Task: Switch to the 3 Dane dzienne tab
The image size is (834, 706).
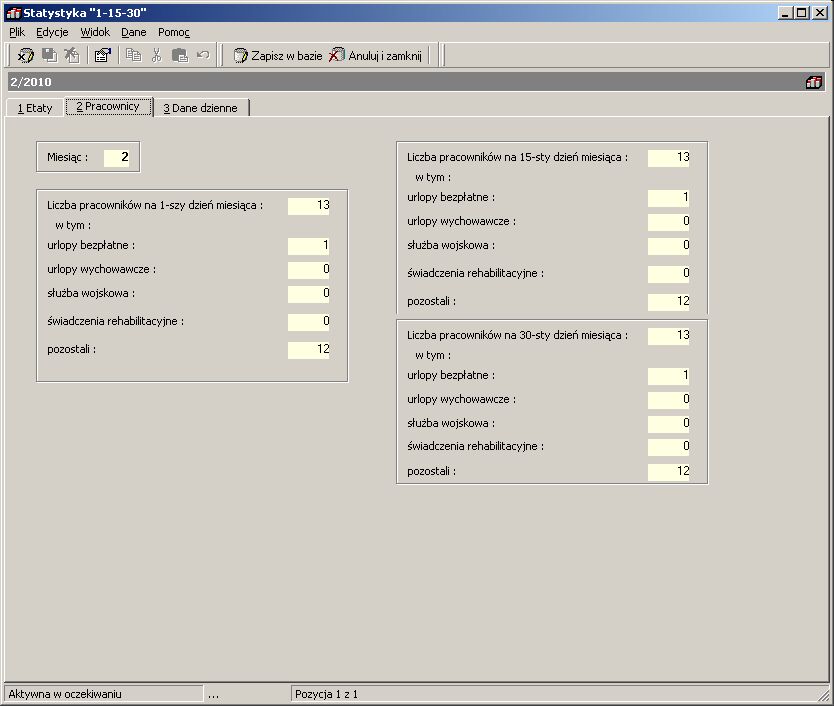Action: [x=201, y=108]
